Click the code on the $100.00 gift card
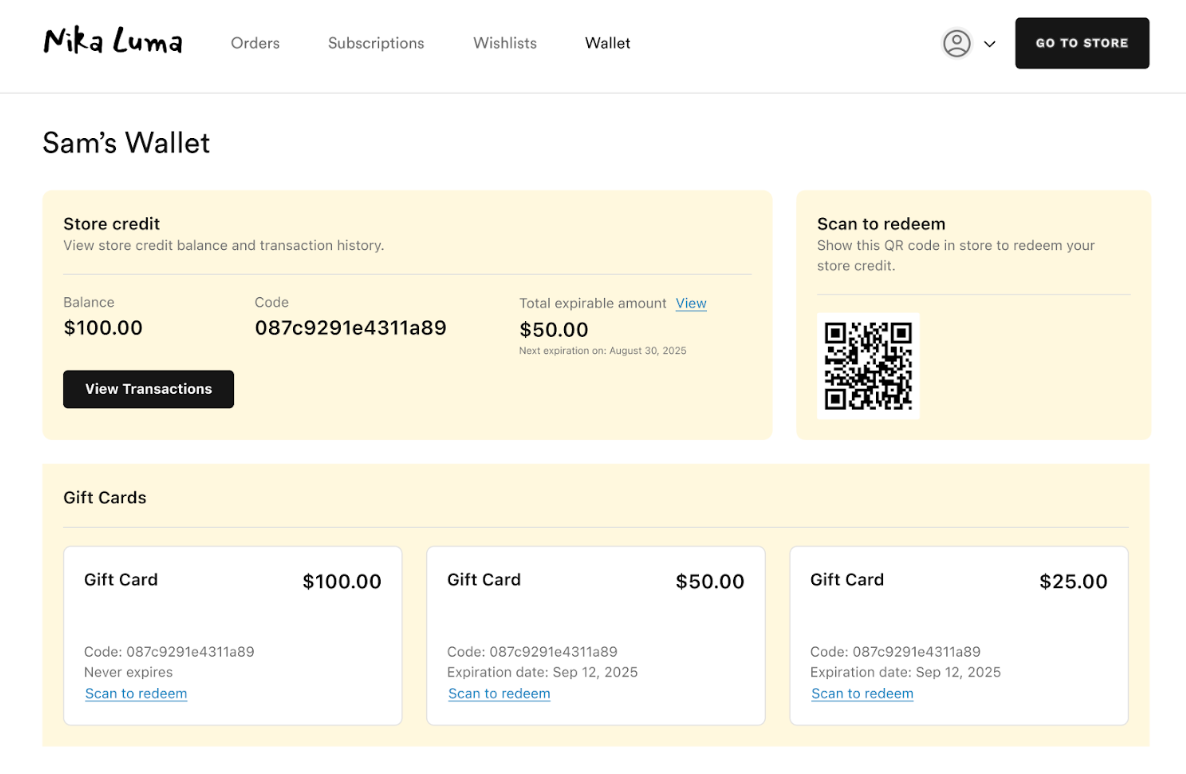1186x774 pixels. point(169,652)
